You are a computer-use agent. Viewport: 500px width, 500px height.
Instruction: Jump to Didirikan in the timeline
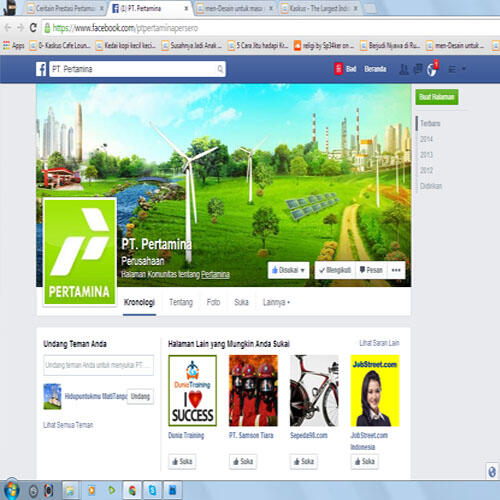pos(431,186)
